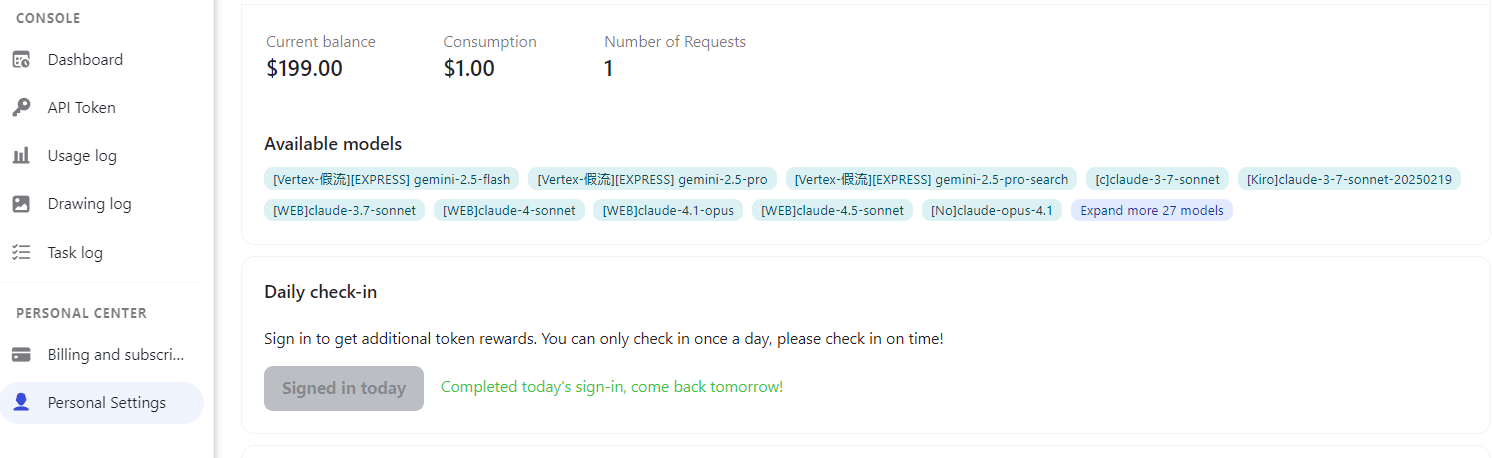Click the Dashboard sidebar icon
Image resolution: width=1492 pixels, height=458 pixels.
point(21,60)
